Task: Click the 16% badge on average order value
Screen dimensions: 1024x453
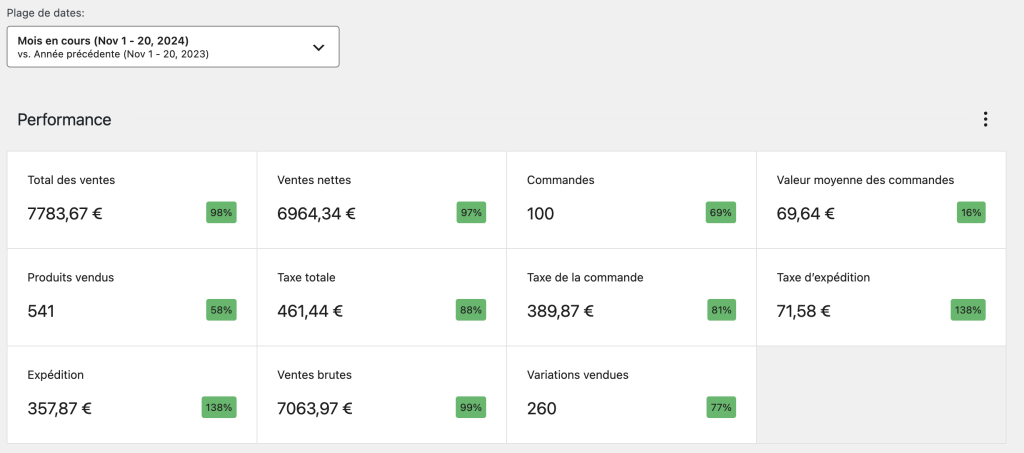Action: pyautogui.click(x=970, y=213)
